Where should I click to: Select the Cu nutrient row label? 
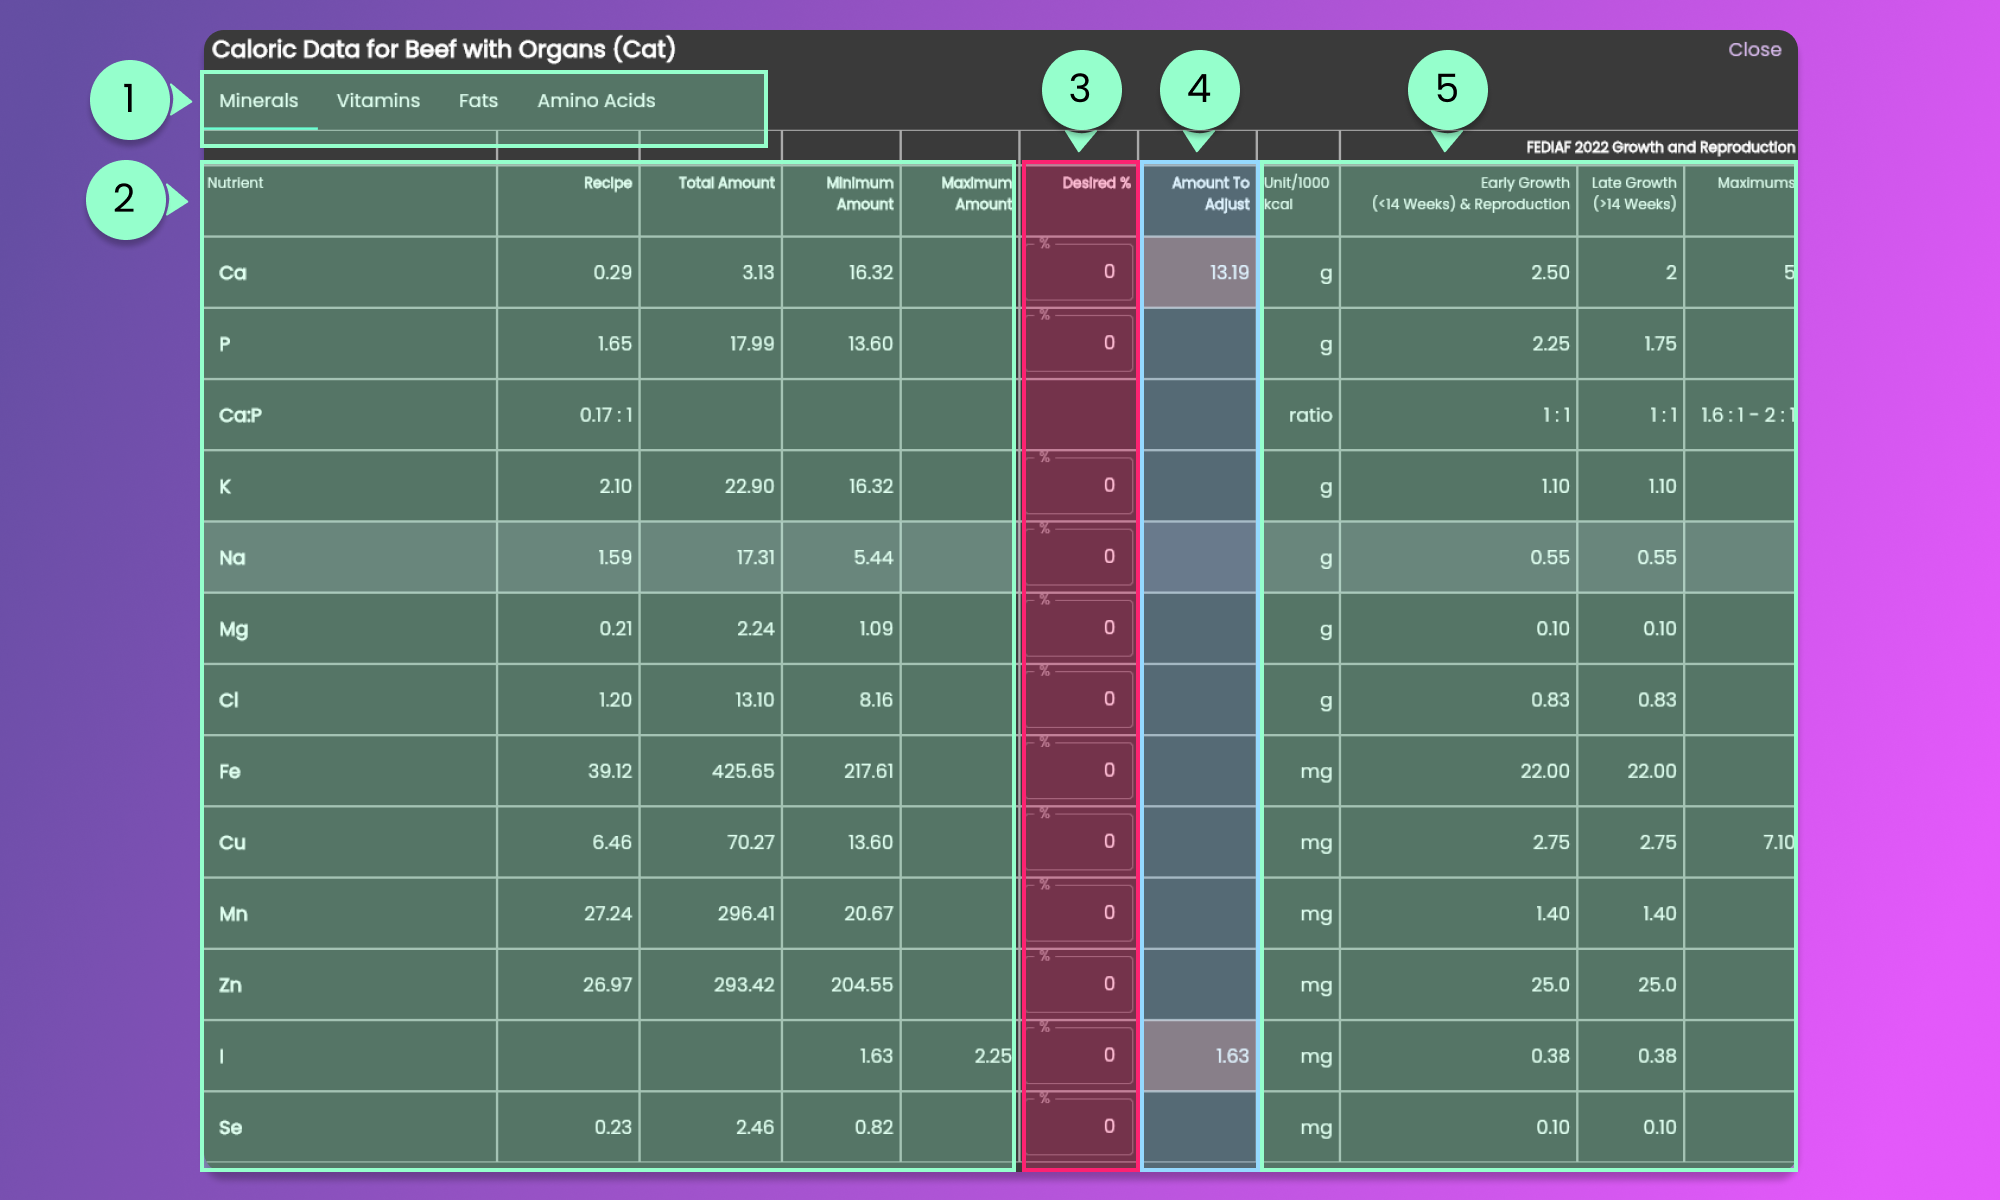pos(232,843)
